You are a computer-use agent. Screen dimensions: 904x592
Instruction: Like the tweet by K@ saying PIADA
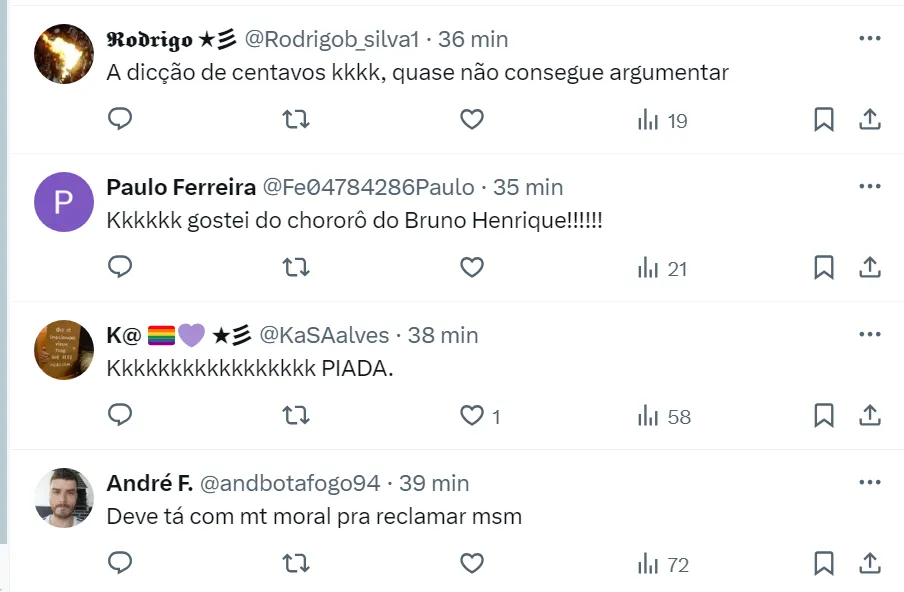coord(472,416)
